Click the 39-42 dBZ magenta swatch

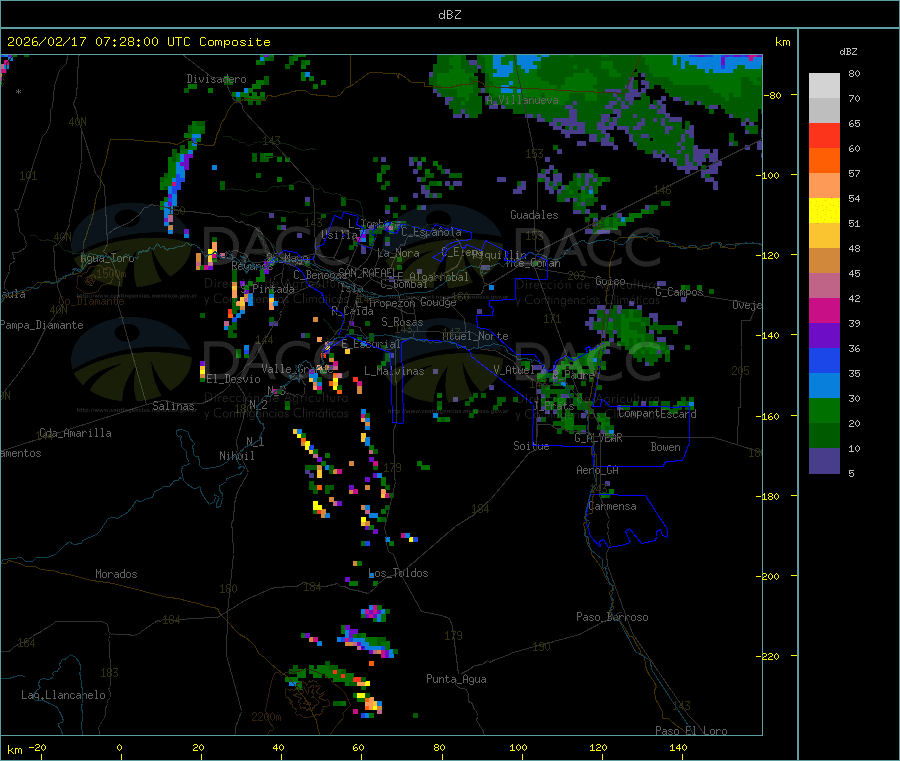tap(824, 310)
